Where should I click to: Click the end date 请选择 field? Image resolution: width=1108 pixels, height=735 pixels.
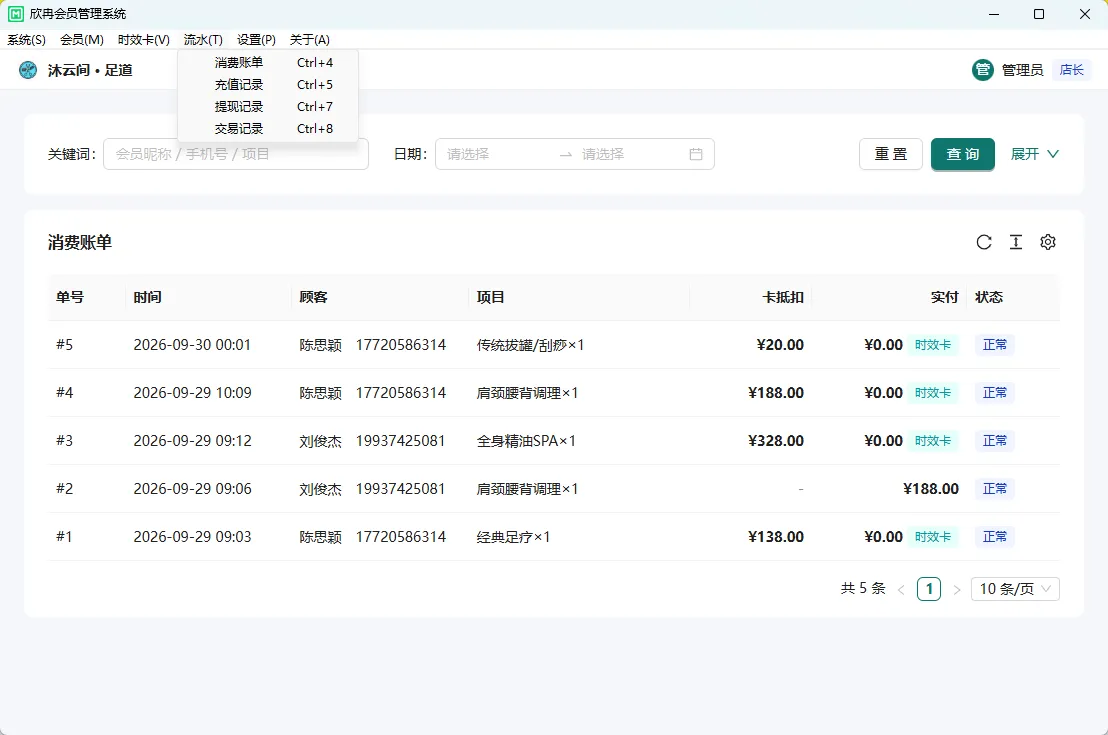(x=629, y=154)
